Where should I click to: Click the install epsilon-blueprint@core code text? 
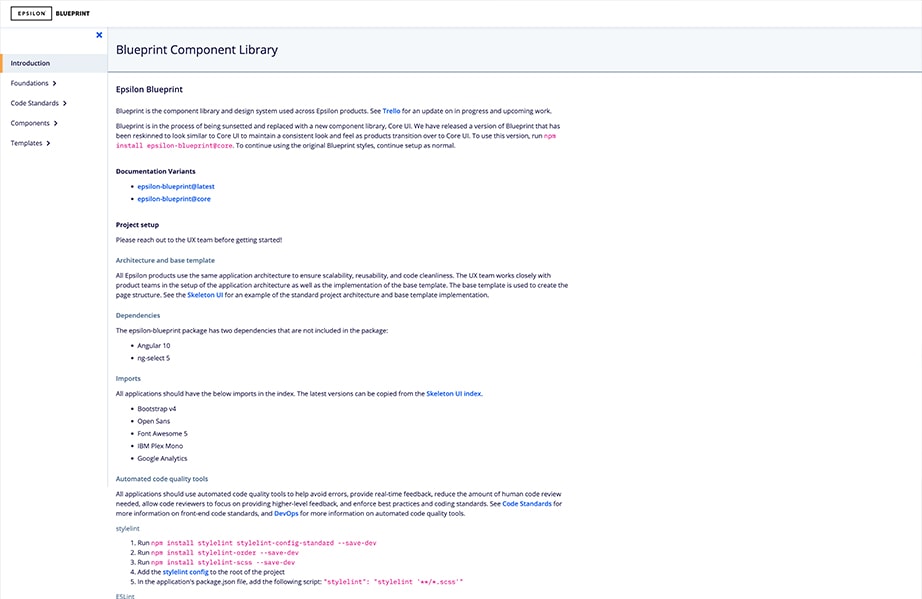[x=174, y=146]
